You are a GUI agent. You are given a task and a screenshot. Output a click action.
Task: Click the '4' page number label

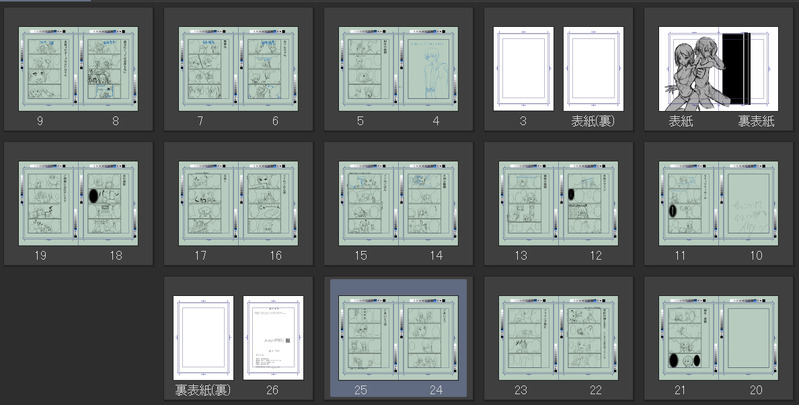[436, 121]
